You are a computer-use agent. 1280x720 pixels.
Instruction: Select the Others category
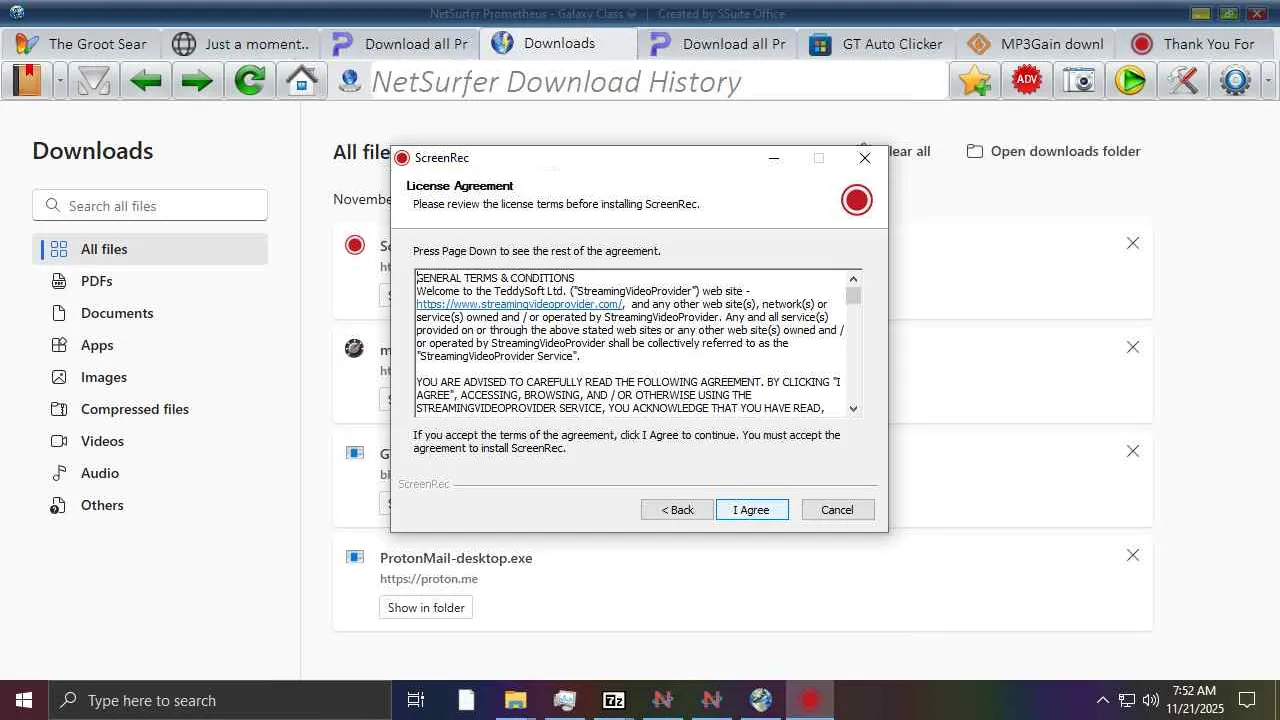point(150,505)
